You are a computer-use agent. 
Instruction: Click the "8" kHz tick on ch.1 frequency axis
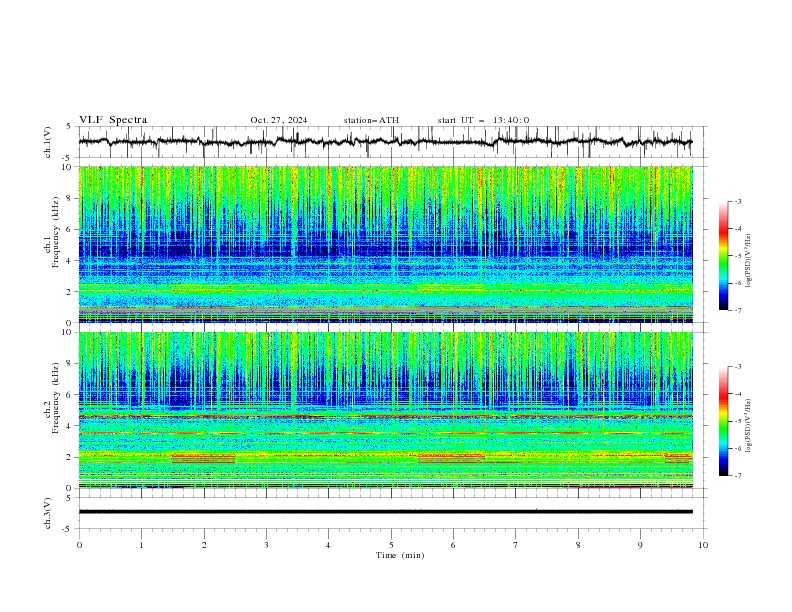(x=71, y=198)
